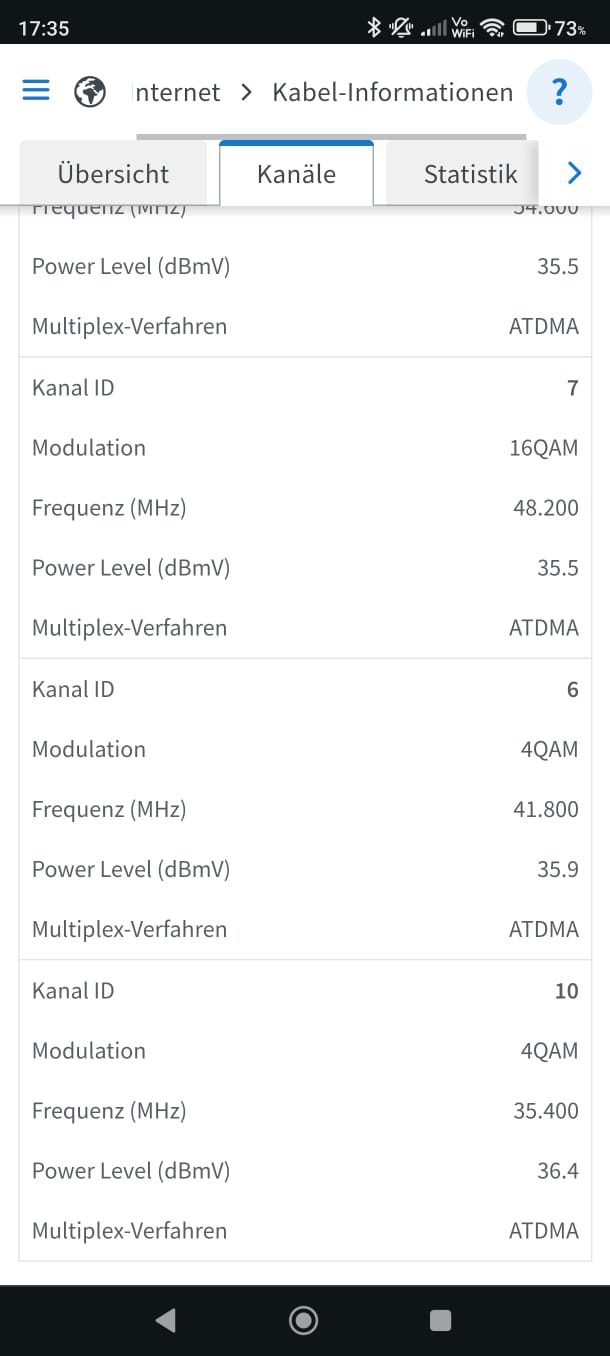
Task: Tap the breadcrumb chevron separator
Action: coord(246,93)
